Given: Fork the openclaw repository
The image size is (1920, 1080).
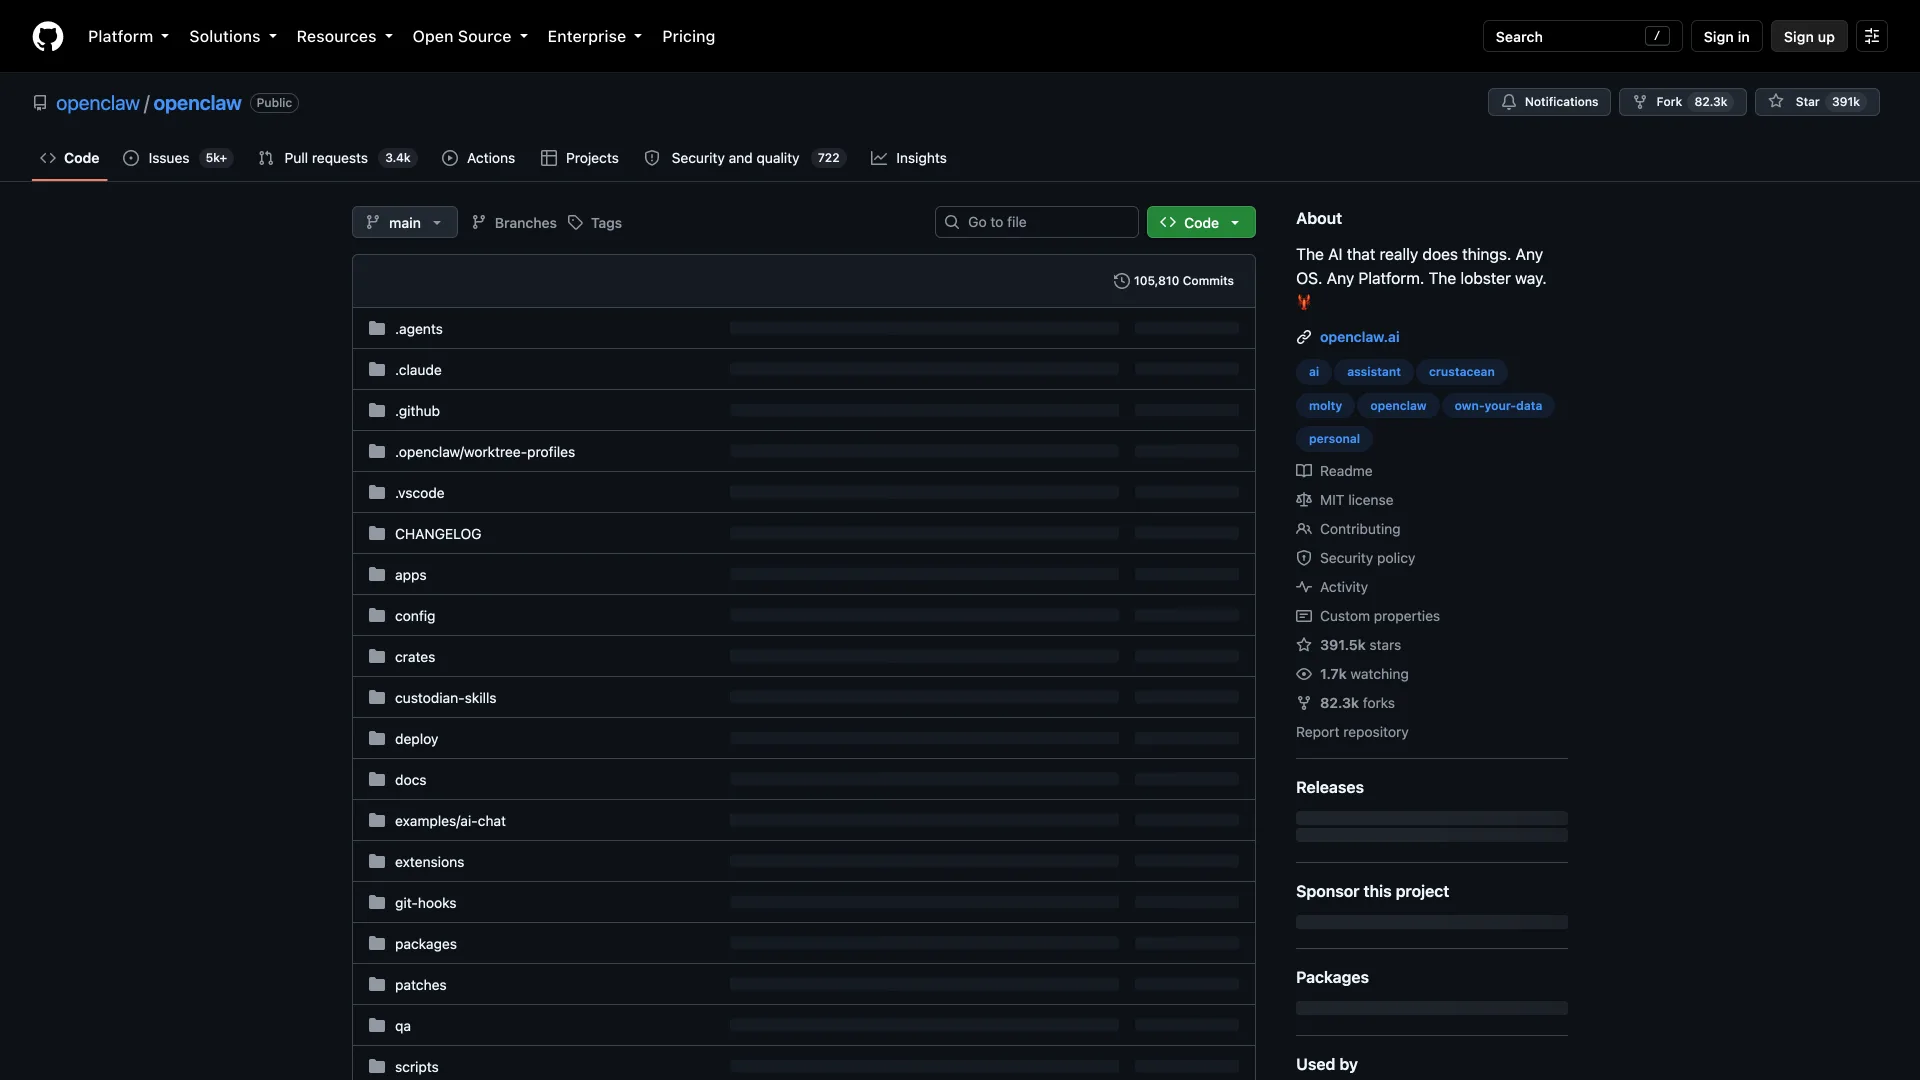Looking at the screenshot, I should (1682, 102).
